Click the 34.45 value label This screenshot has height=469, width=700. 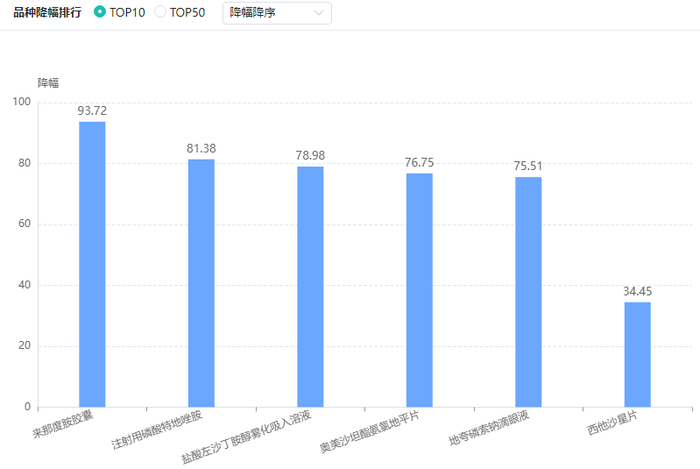pos(638,291)
